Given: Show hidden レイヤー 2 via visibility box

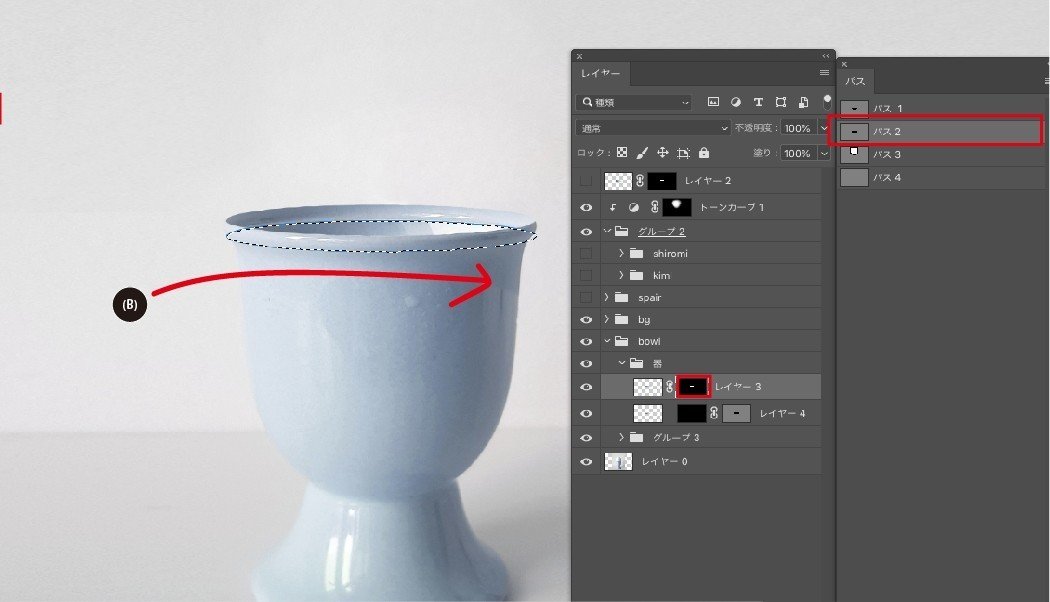Looking at the screenshot, I should [x=586, y=181].
